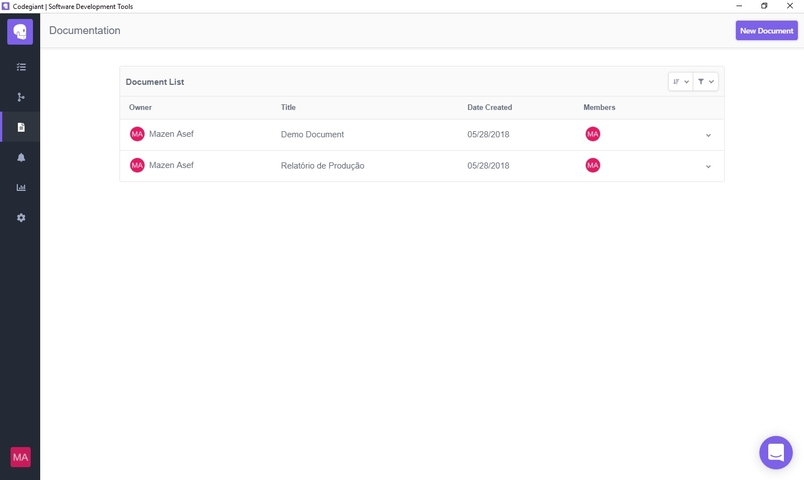The height and width of the screenshot is (480, 804).
Task: Select the Documentation page icon in sidebar
Action: pyautogui.click(x=21, y=127)
